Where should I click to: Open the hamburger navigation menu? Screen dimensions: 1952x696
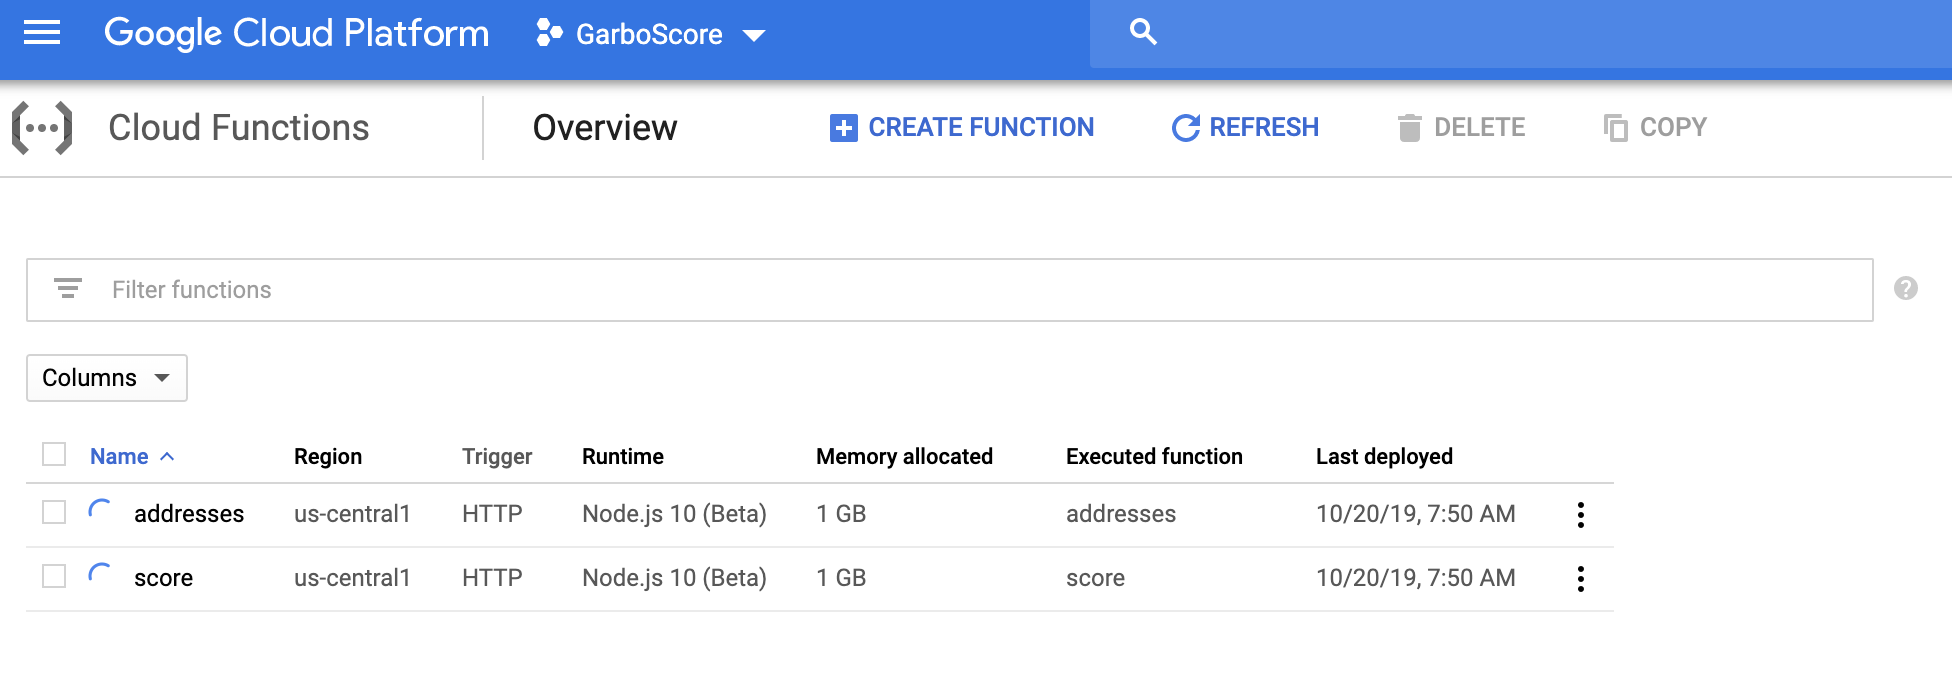(42, 33)
